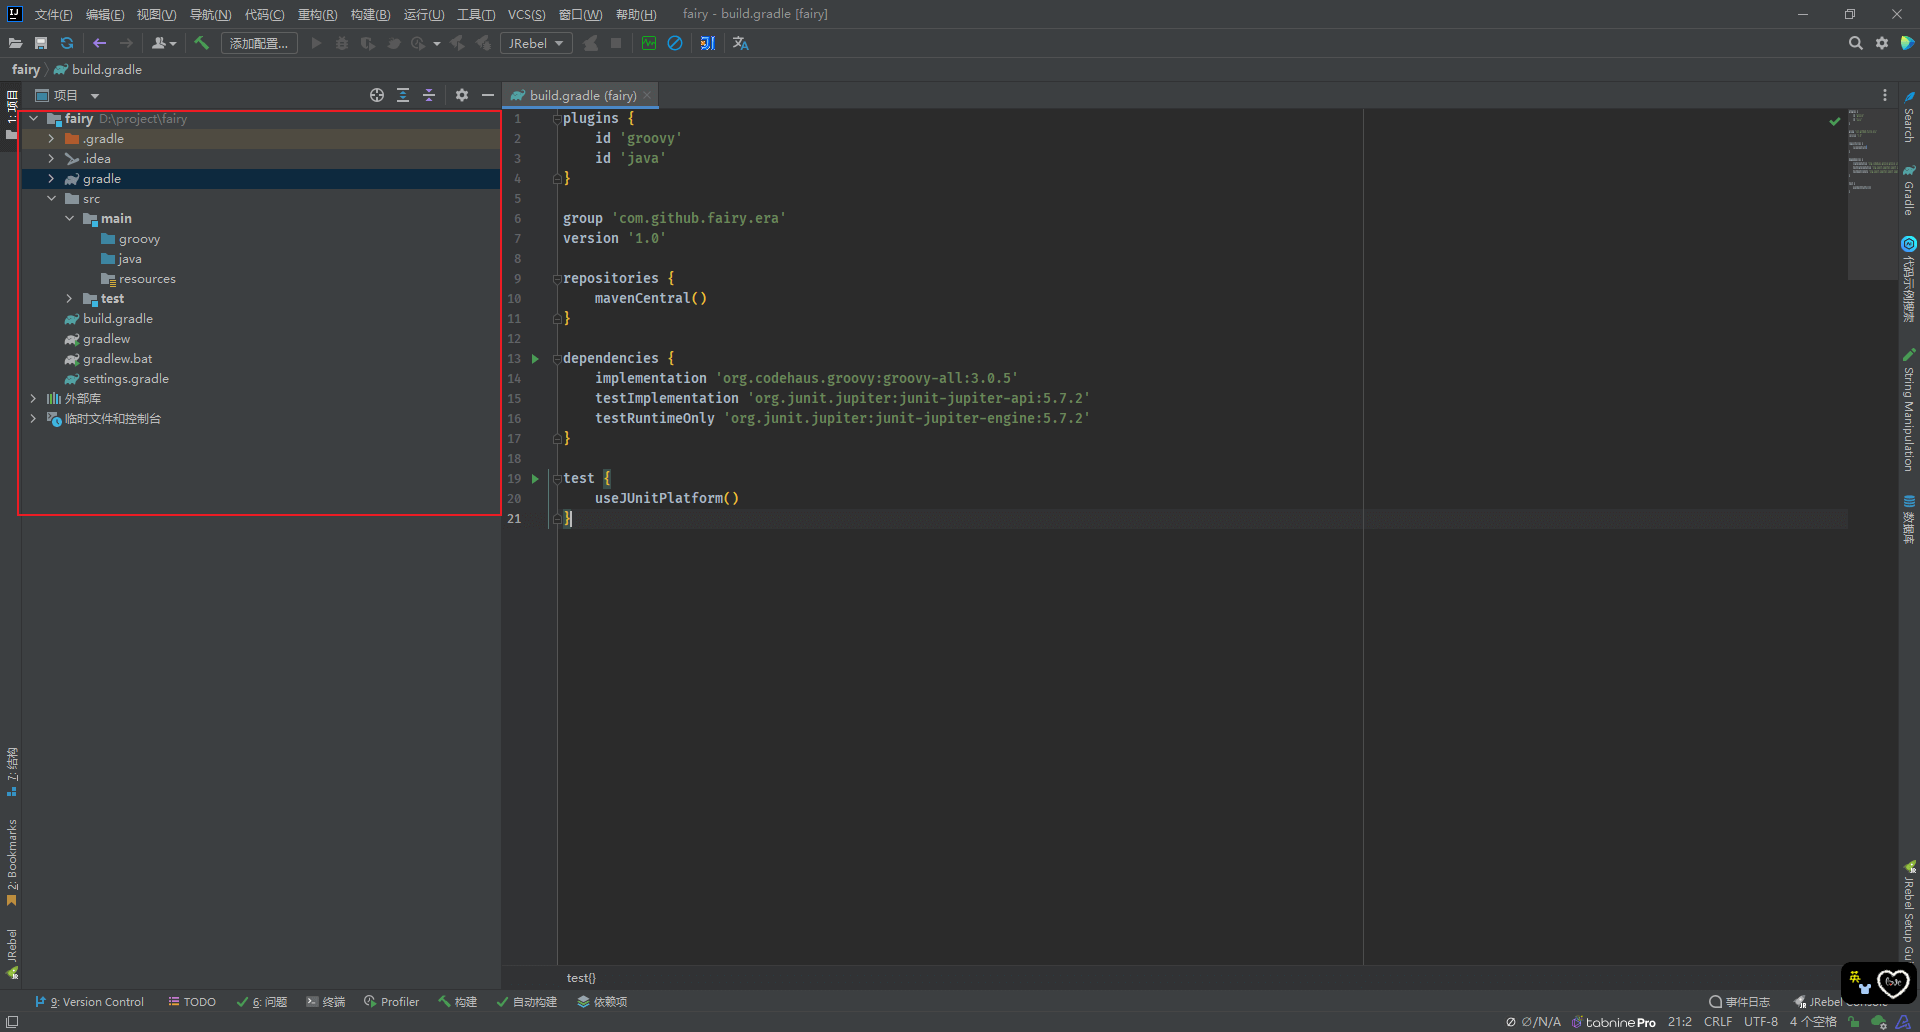Click the 添加配置... button
The height and width of the screenshot is (1032, 1920).
[259, 43]
